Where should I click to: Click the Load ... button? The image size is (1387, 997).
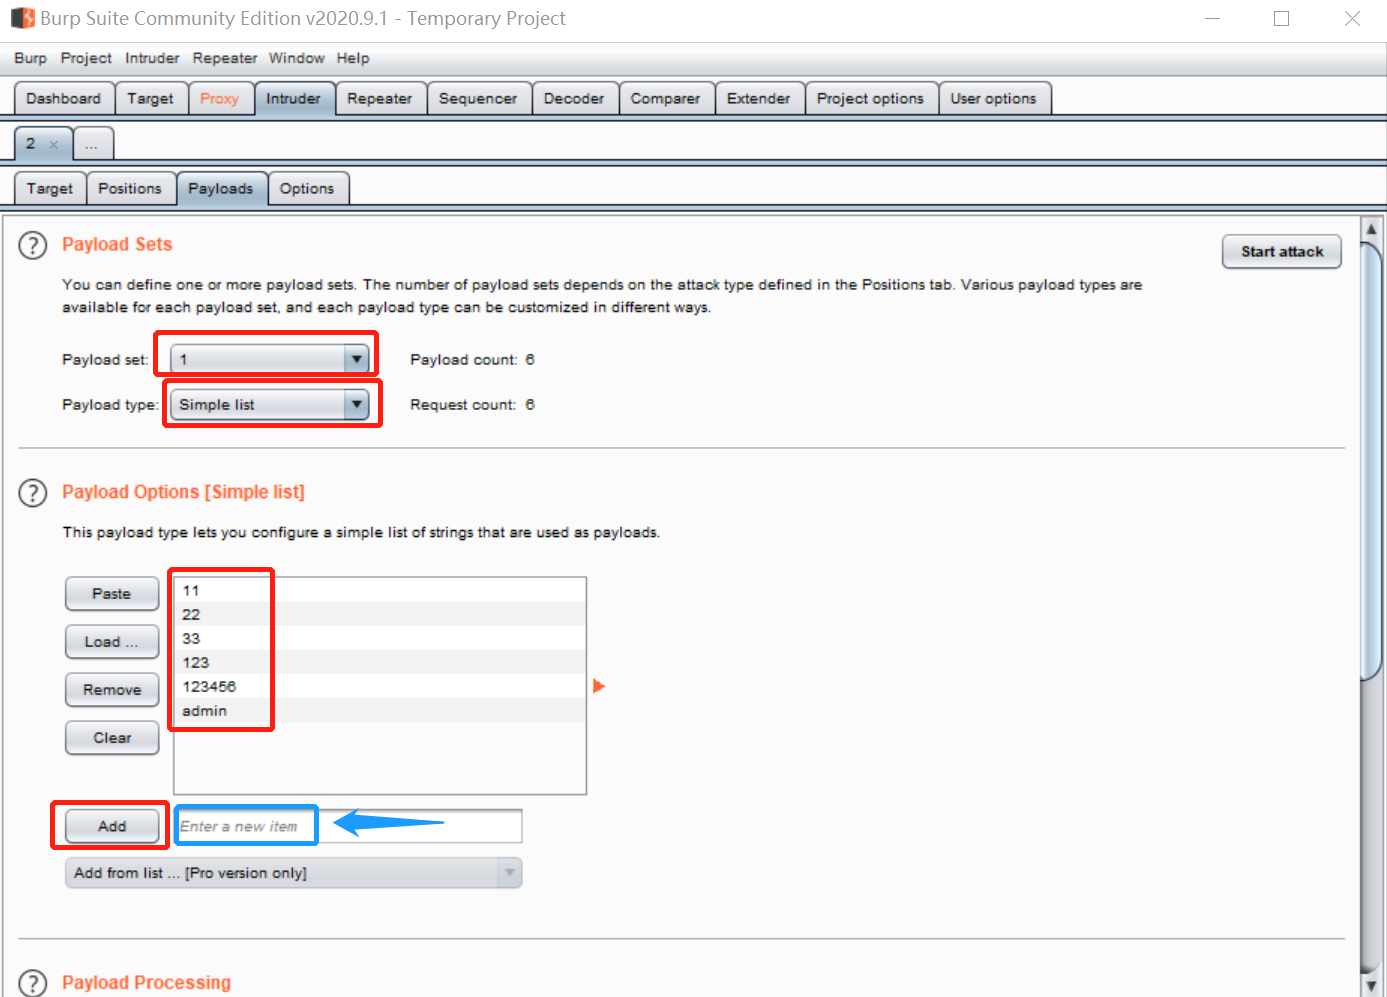click(112, 642)
